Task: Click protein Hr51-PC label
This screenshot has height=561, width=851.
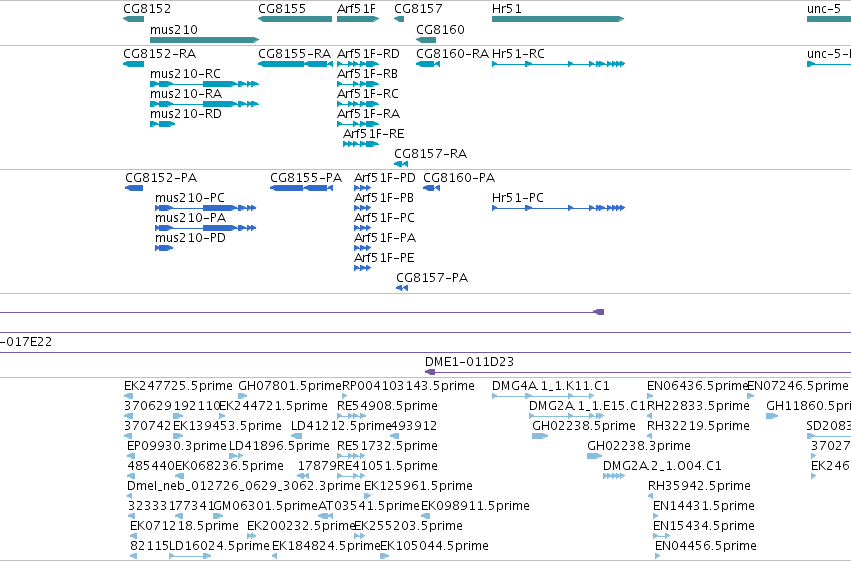Action: point(517,198)
